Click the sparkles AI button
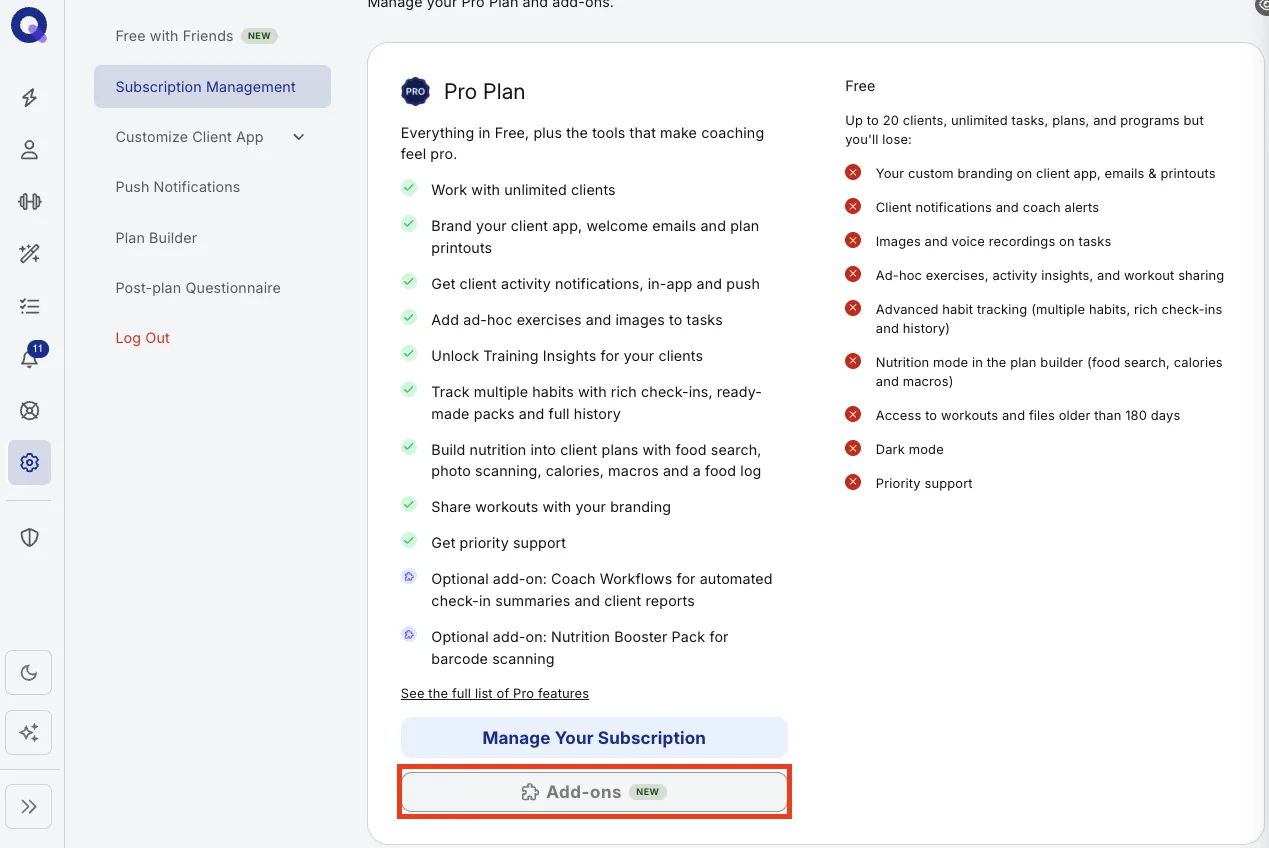This screenshot has width=1269, height=848. pyautogui.click(x=29, y=733)
